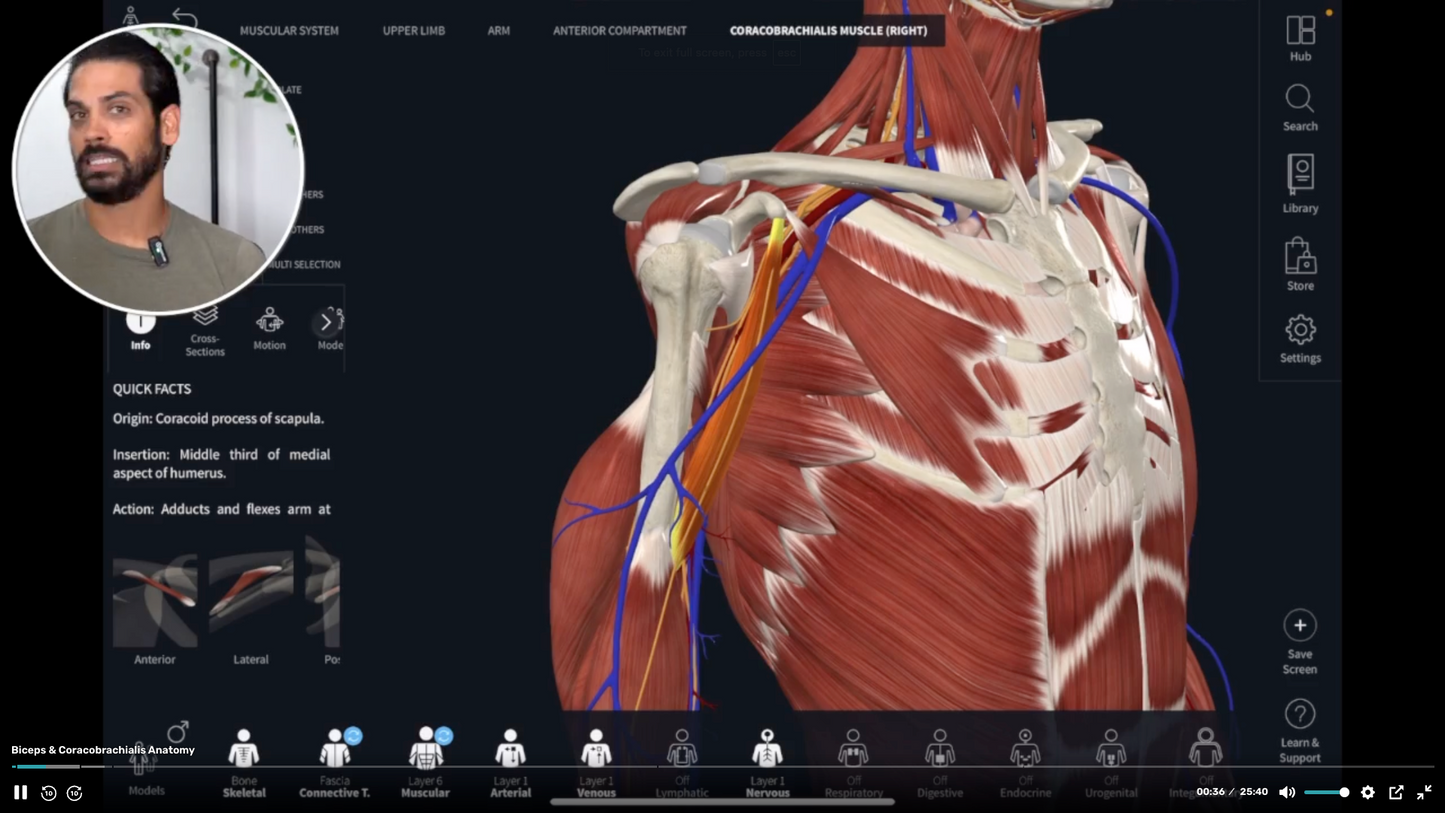Open the Search tool

click(x=1300, y=108)
